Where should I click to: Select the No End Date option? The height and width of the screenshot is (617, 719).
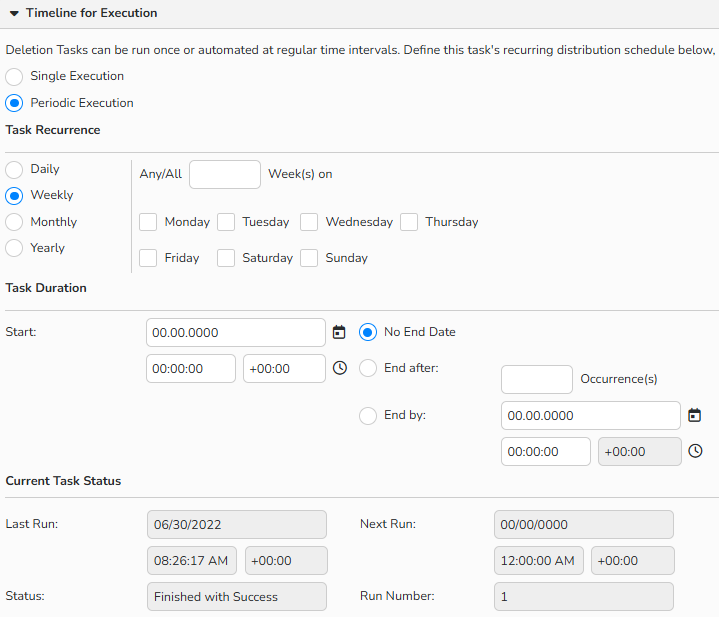(368, 332)
